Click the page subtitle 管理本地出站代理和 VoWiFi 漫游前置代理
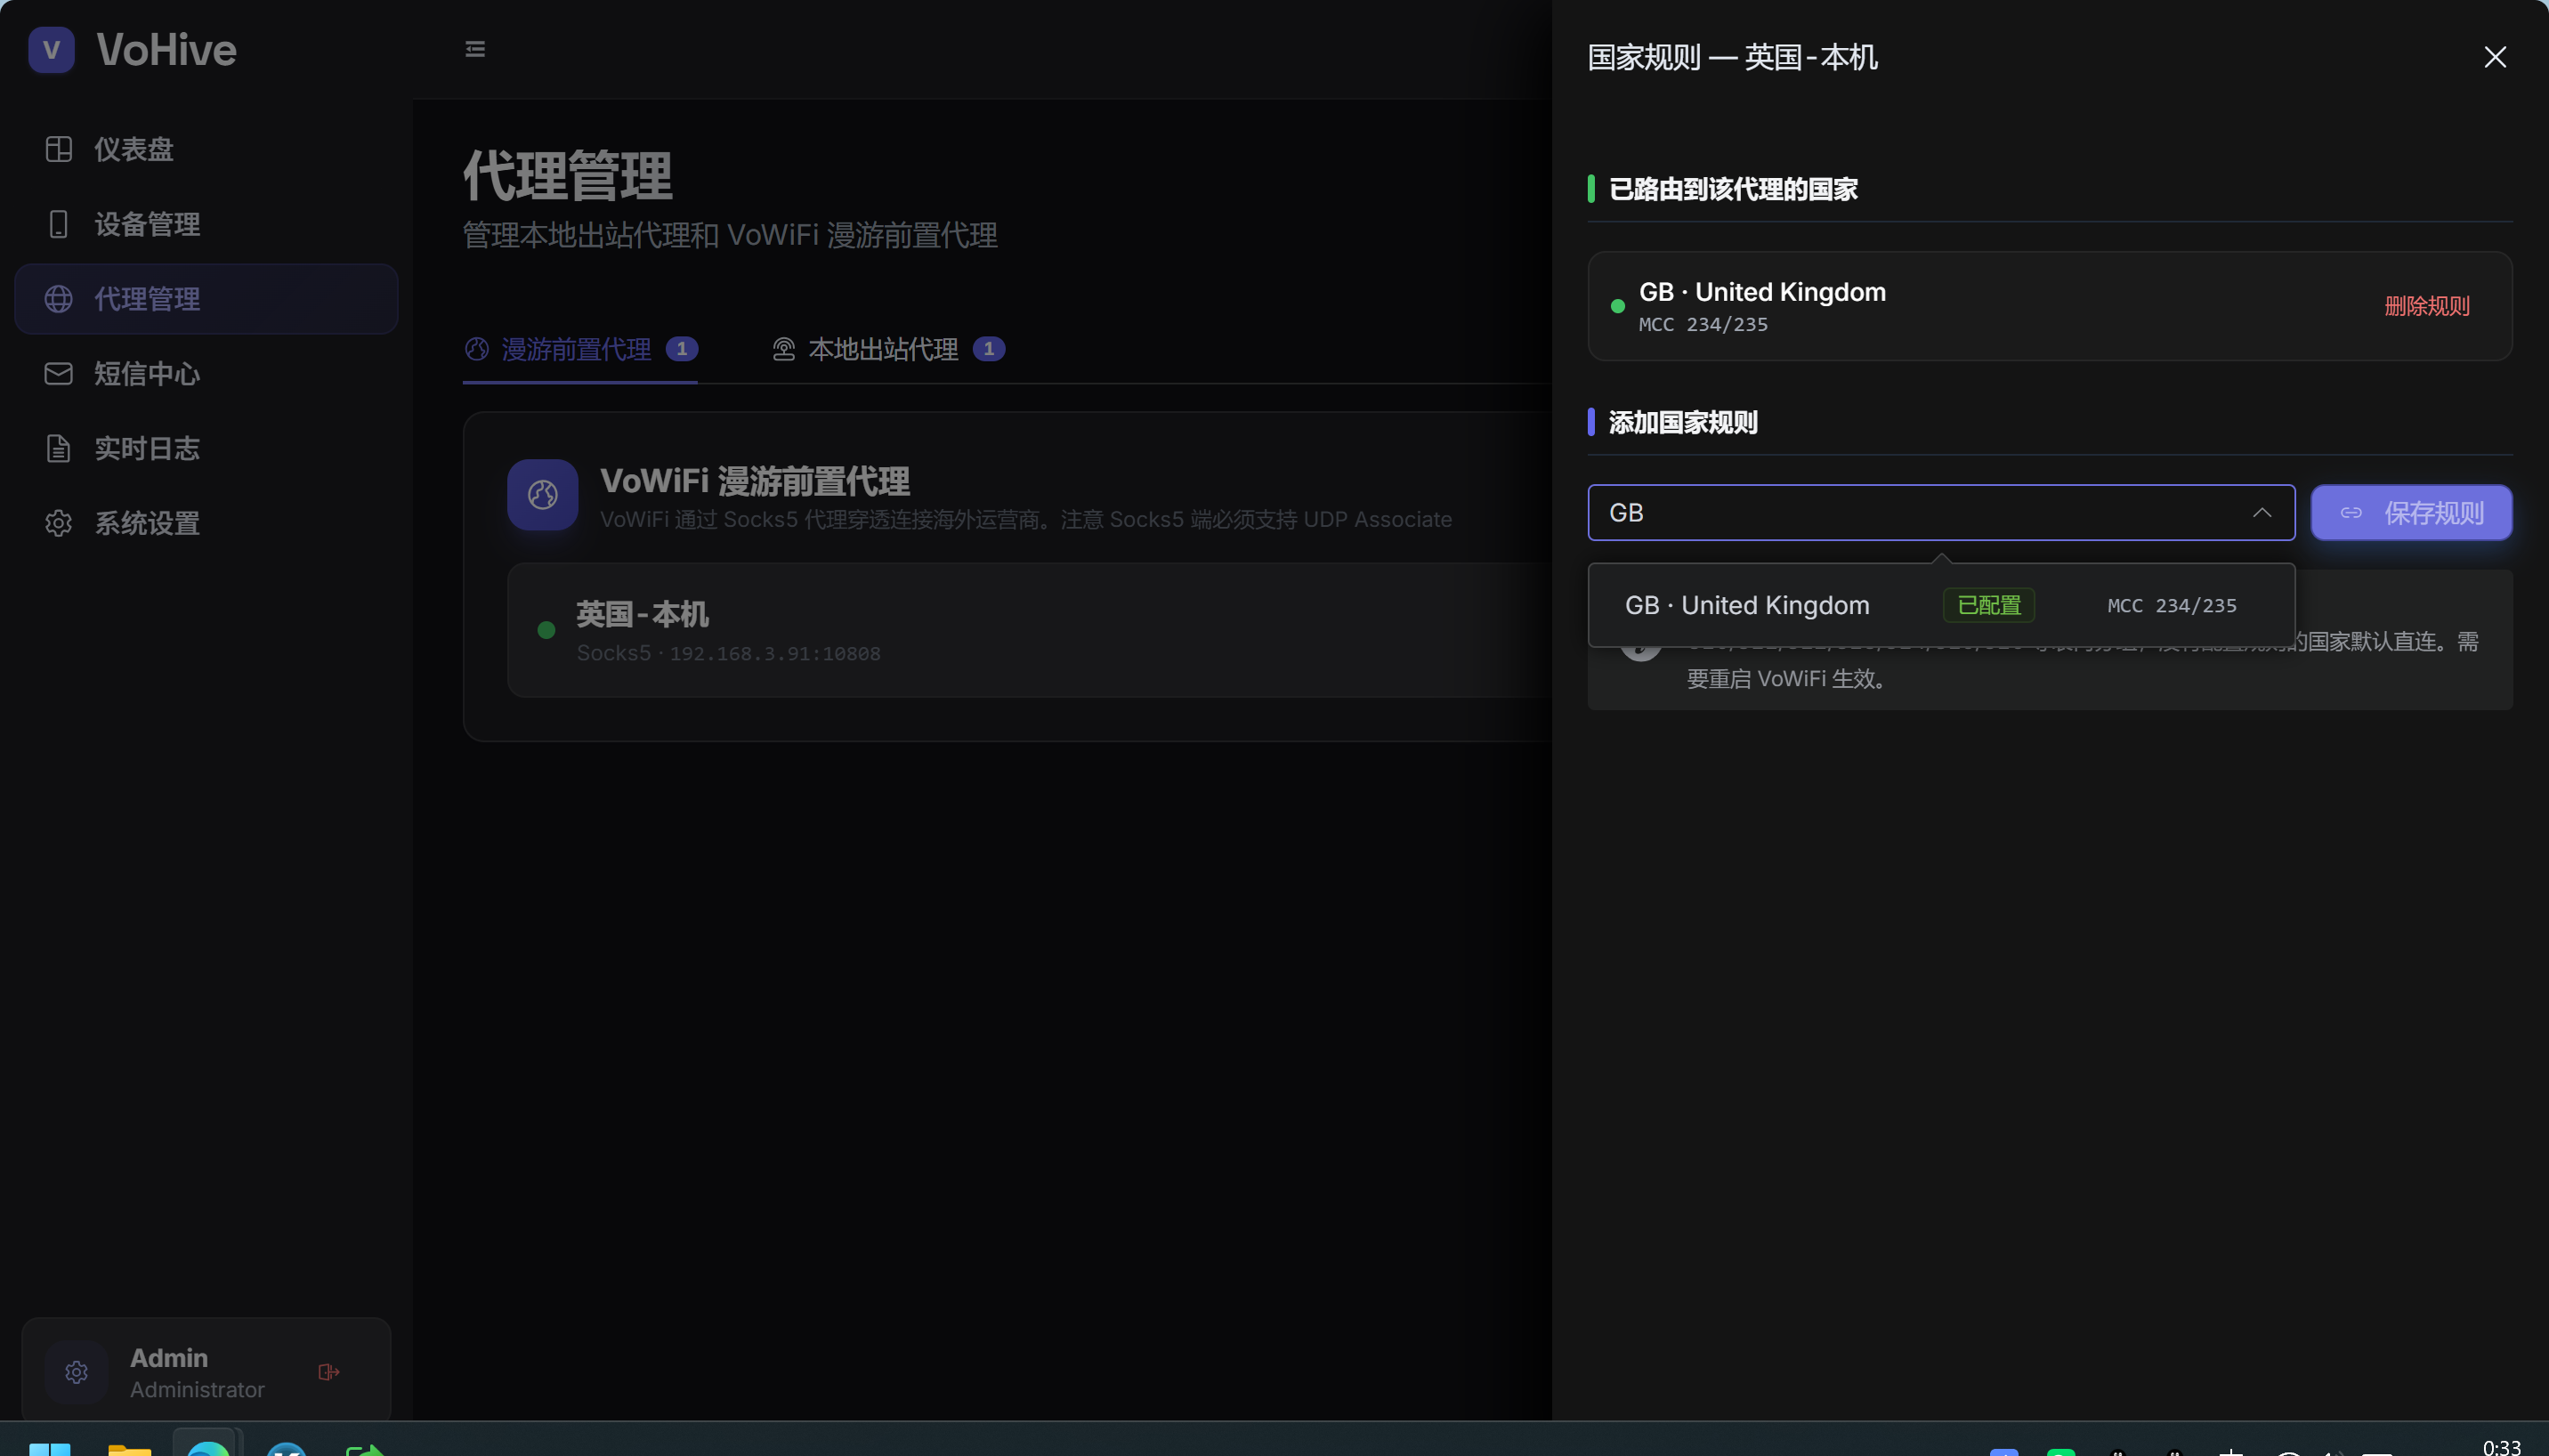The width and height of the screenshot is (2549, 1456). (730, 236)
